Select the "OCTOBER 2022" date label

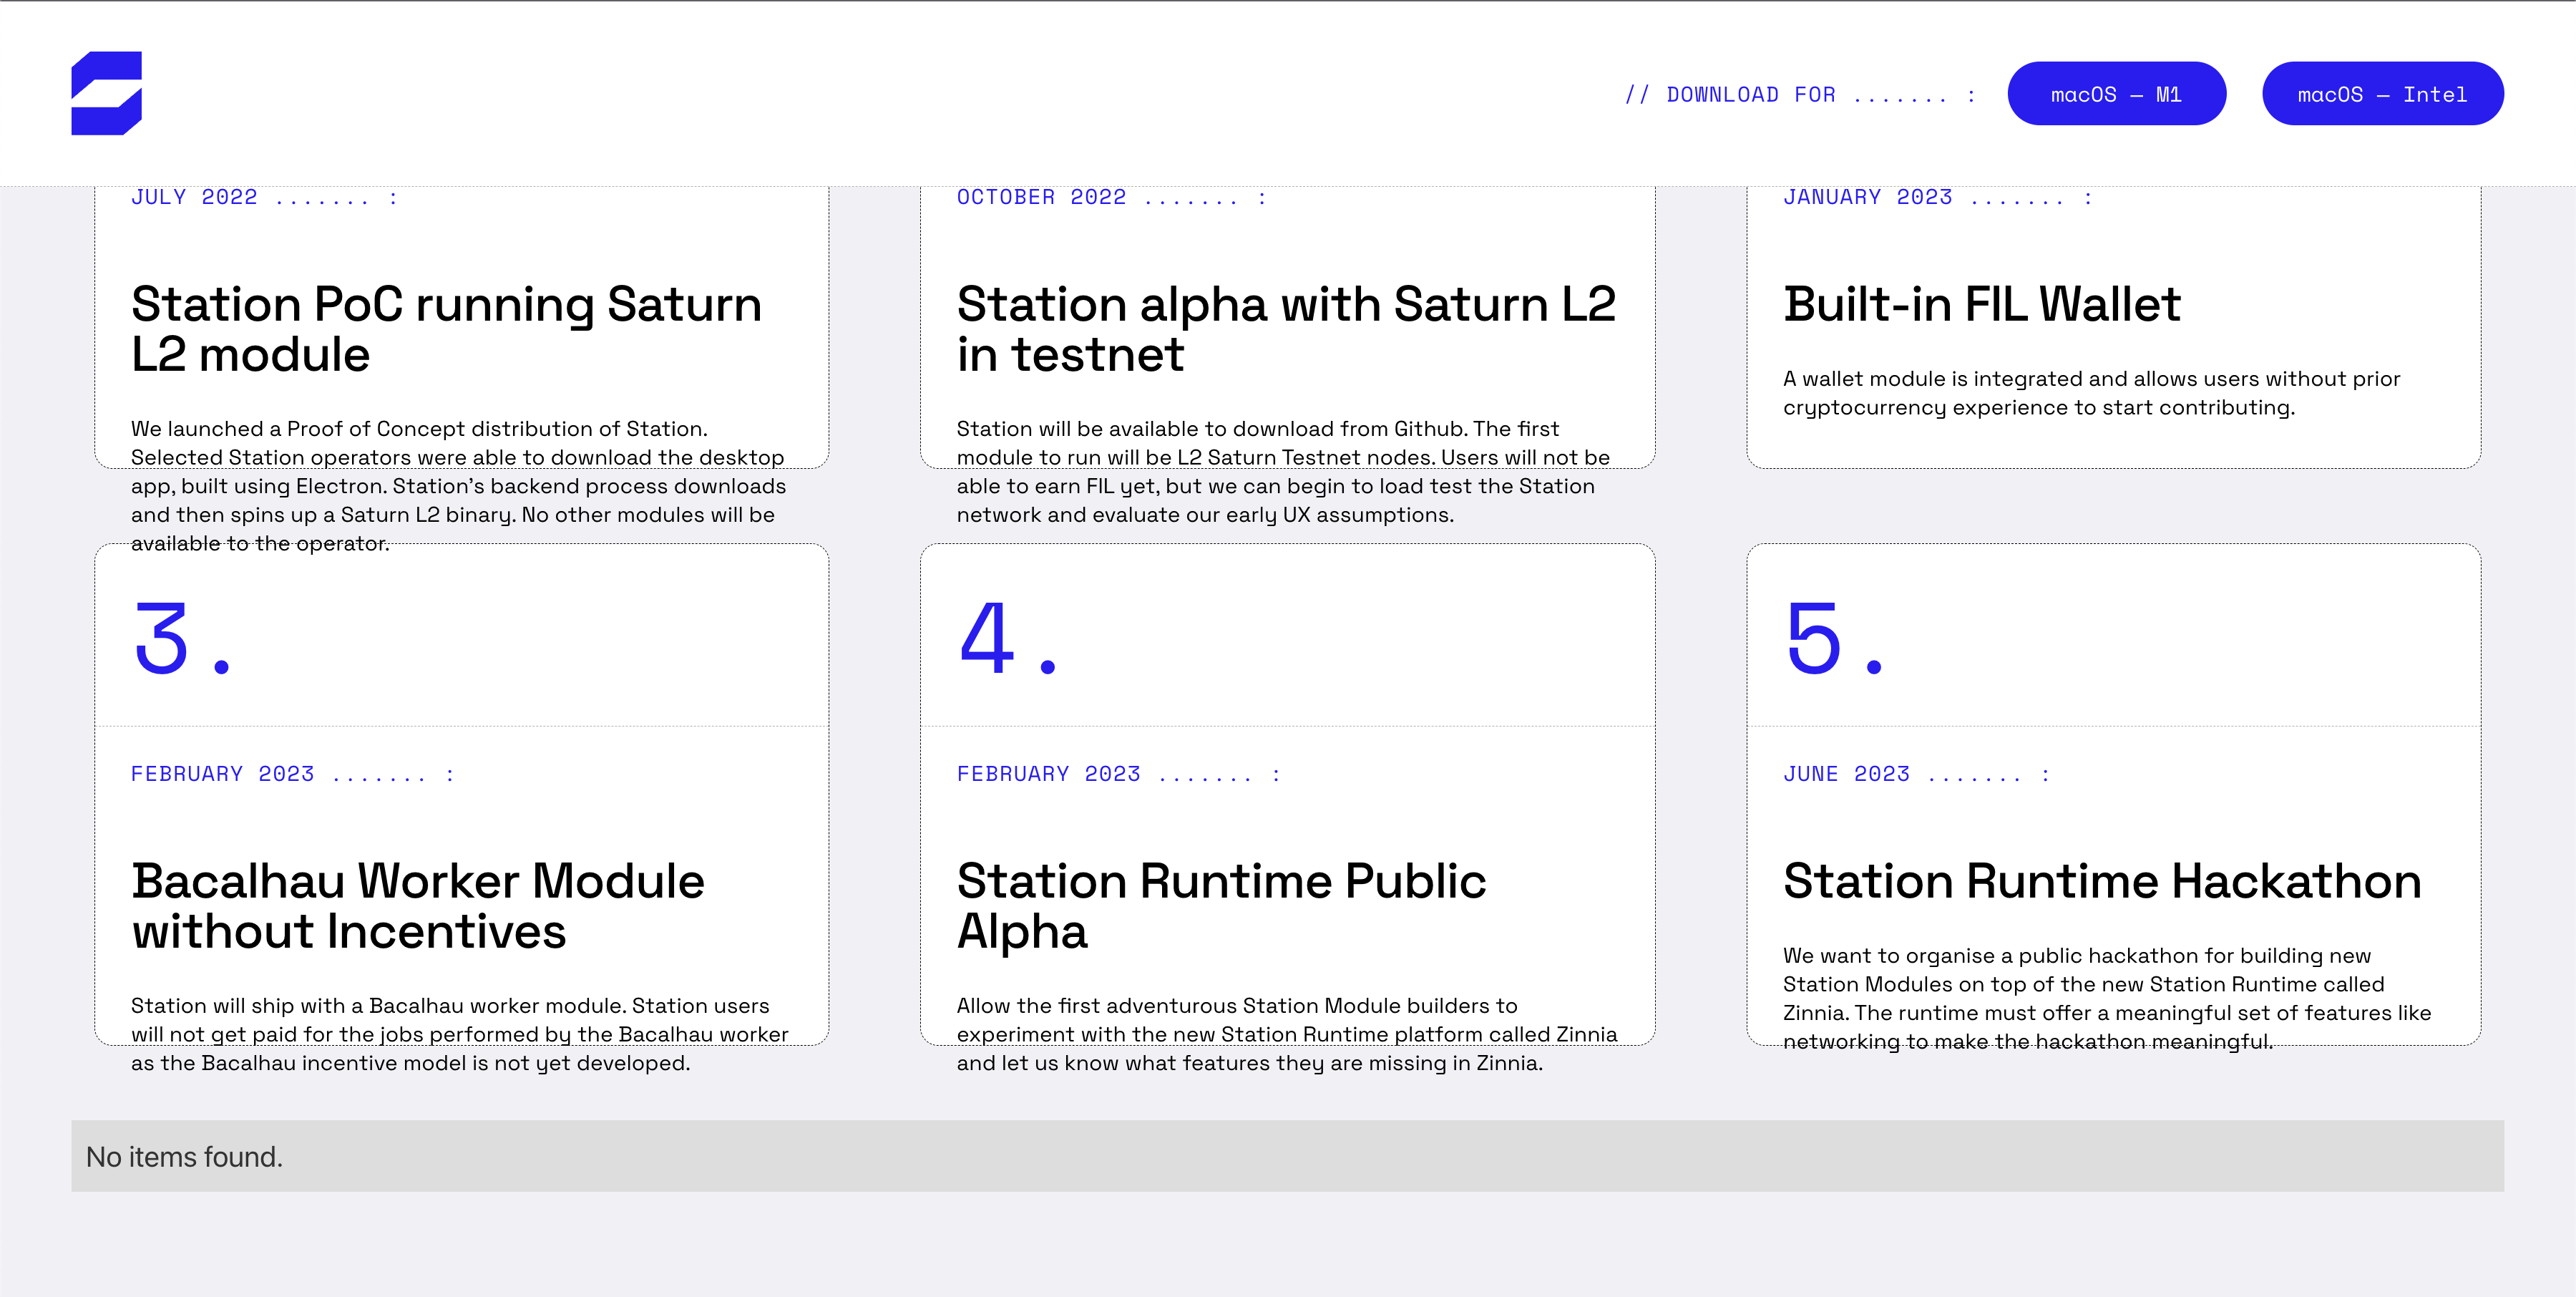tap(1041, 197)
